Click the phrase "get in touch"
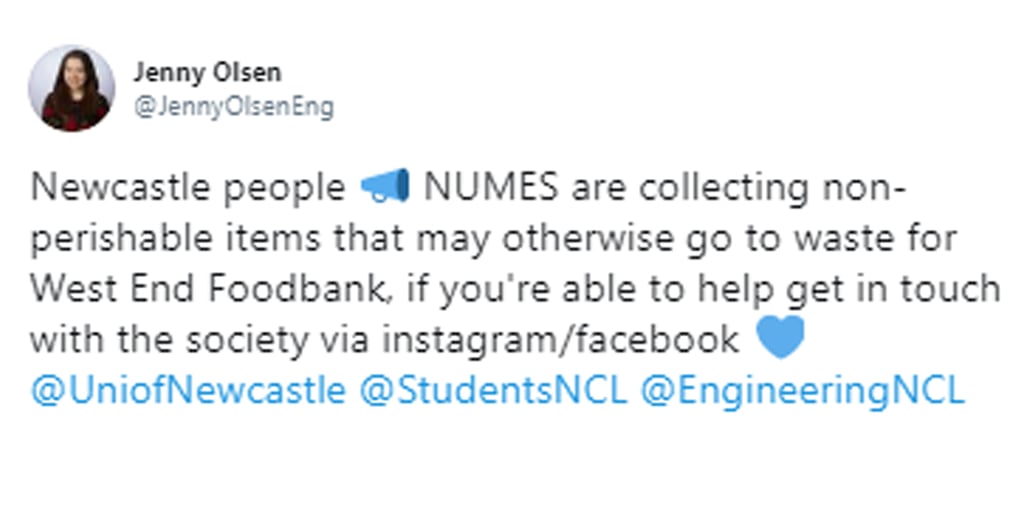 [x=886, y=289]
